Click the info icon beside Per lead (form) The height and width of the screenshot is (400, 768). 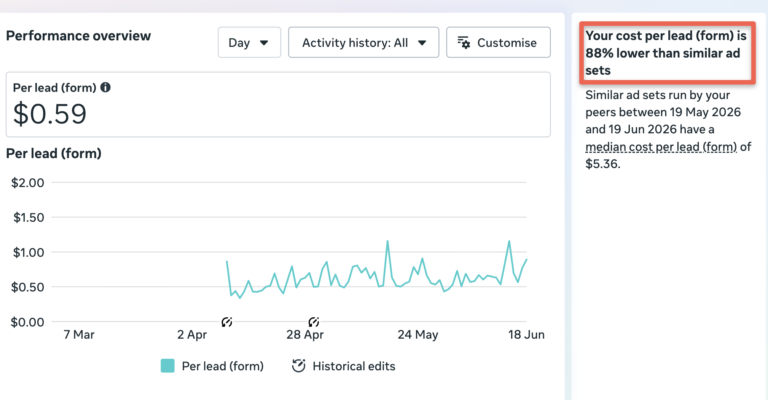point(105,87)
